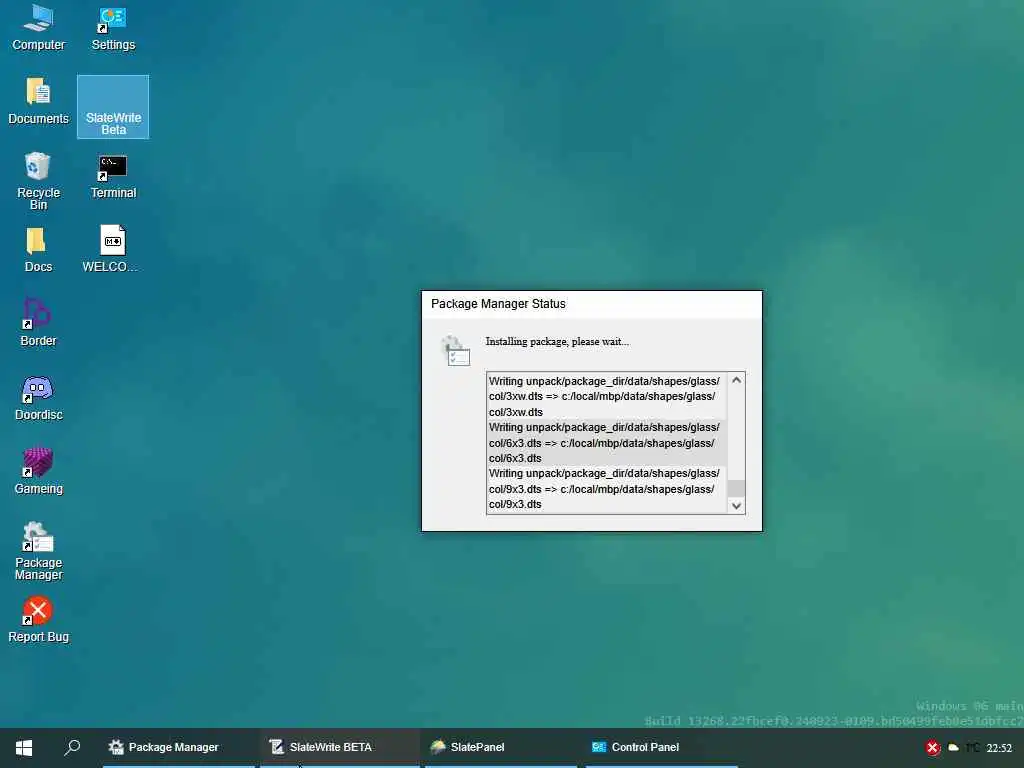The height and width of the screenshot is (768, 1024).
Task: Open the Computer desktop icon
Action: pos(39,27)
